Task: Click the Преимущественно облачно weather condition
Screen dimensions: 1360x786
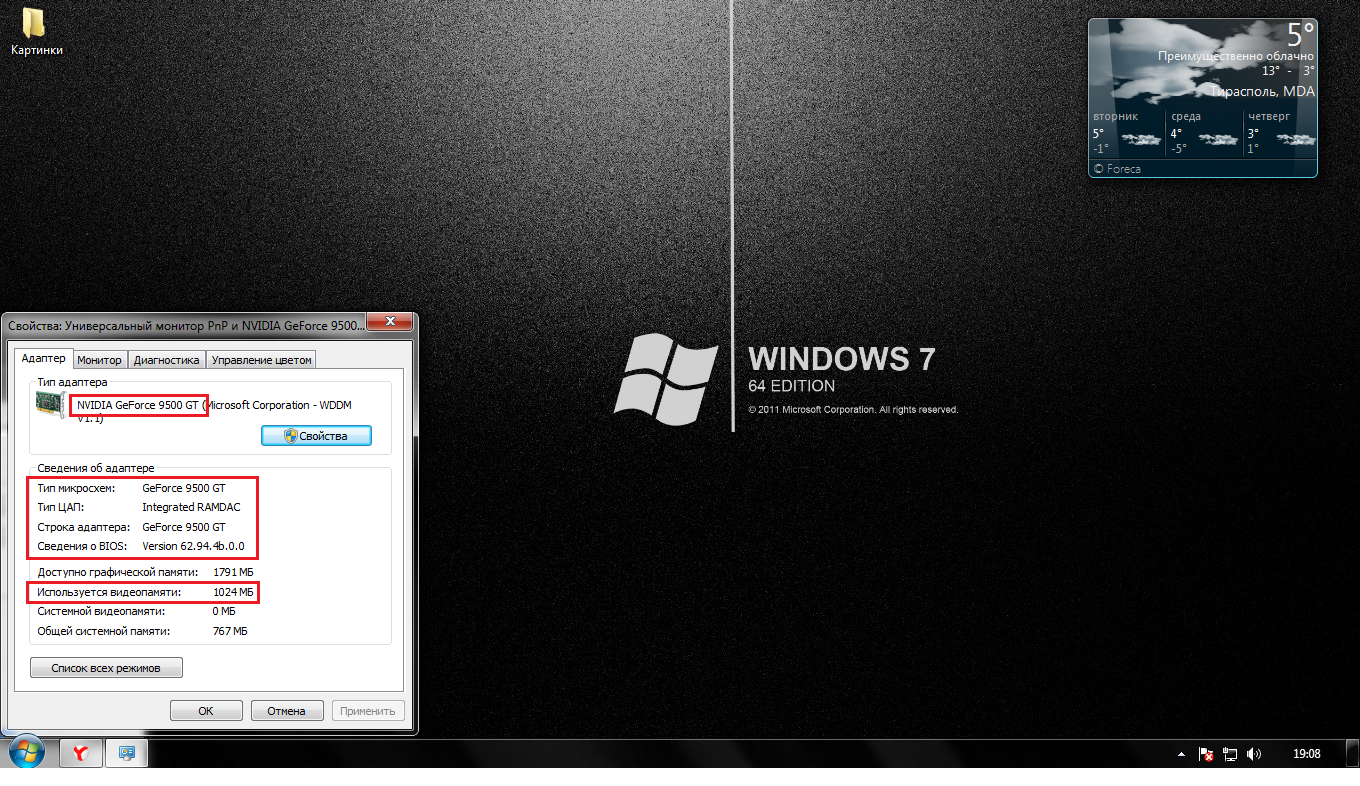Action: [1236, 56]
